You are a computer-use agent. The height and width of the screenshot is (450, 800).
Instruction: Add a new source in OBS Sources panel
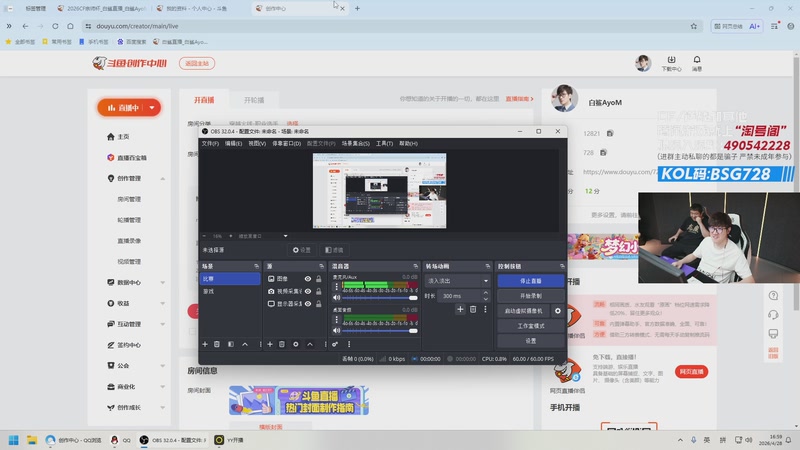270,344
